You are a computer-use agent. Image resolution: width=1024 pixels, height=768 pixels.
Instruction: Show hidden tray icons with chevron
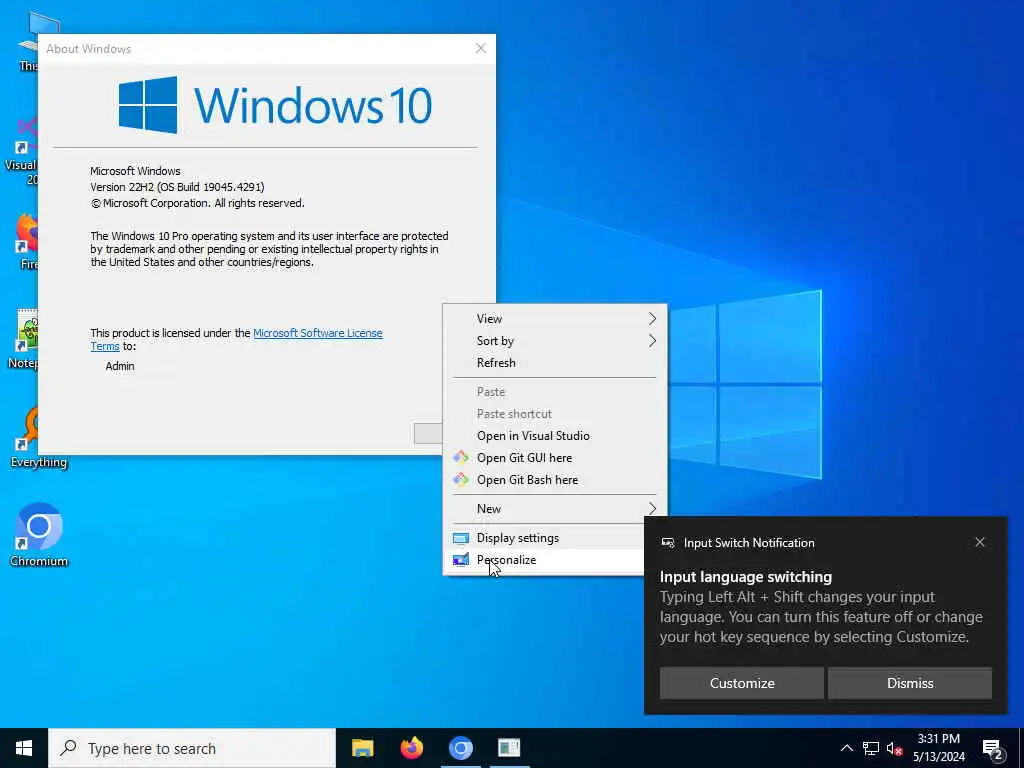[x=846, y=748]
